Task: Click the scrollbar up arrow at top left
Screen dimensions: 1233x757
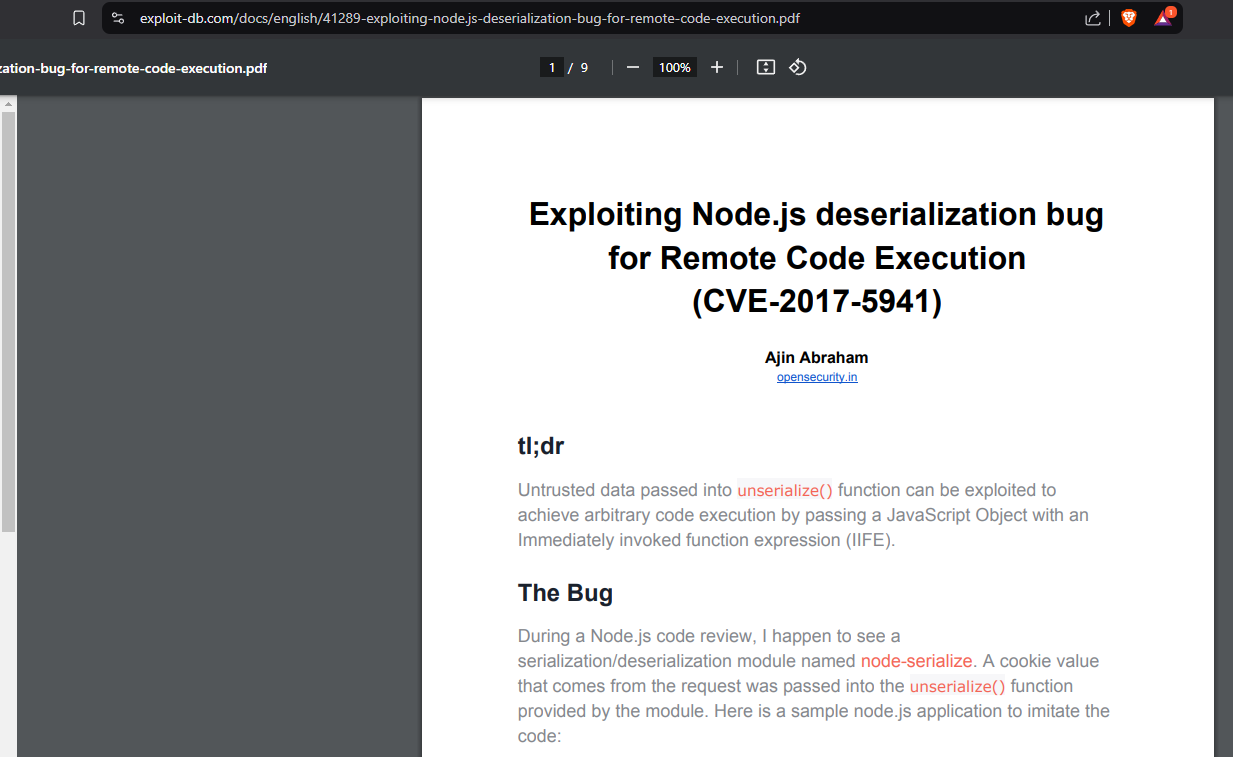Action: click(x=8, y=103)
